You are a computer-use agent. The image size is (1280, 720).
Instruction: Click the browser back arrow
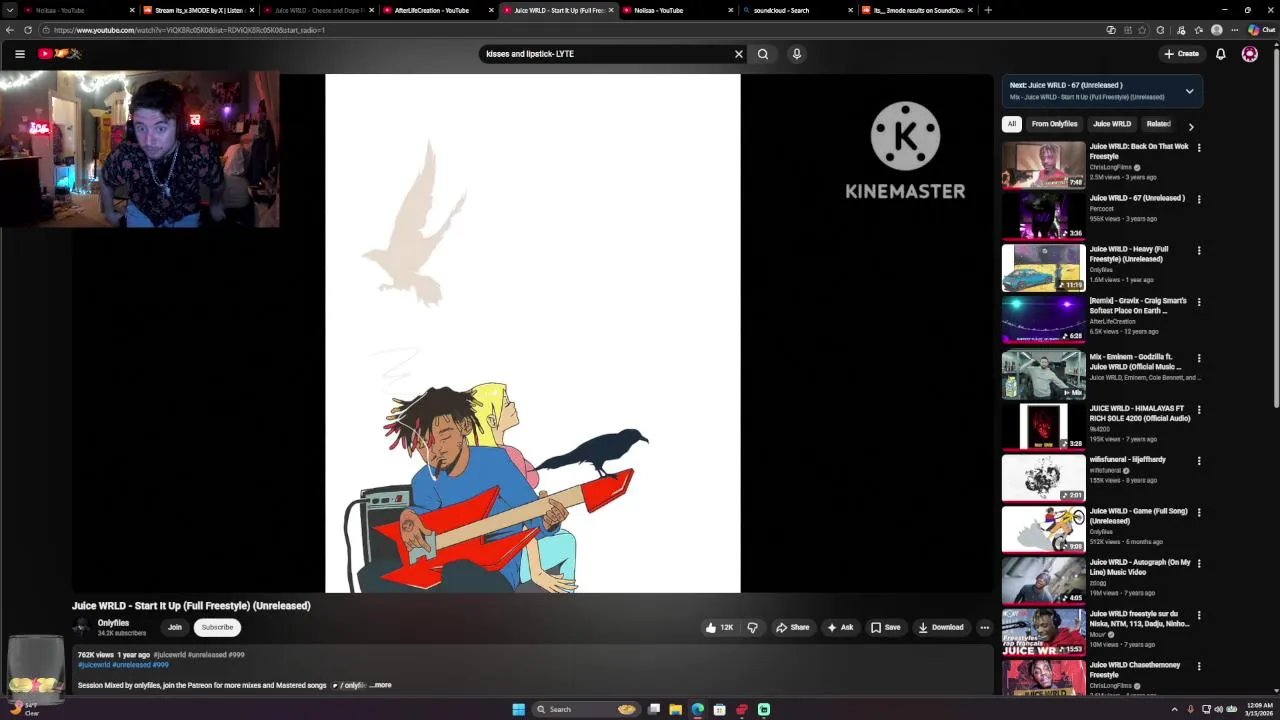point(10,30)
